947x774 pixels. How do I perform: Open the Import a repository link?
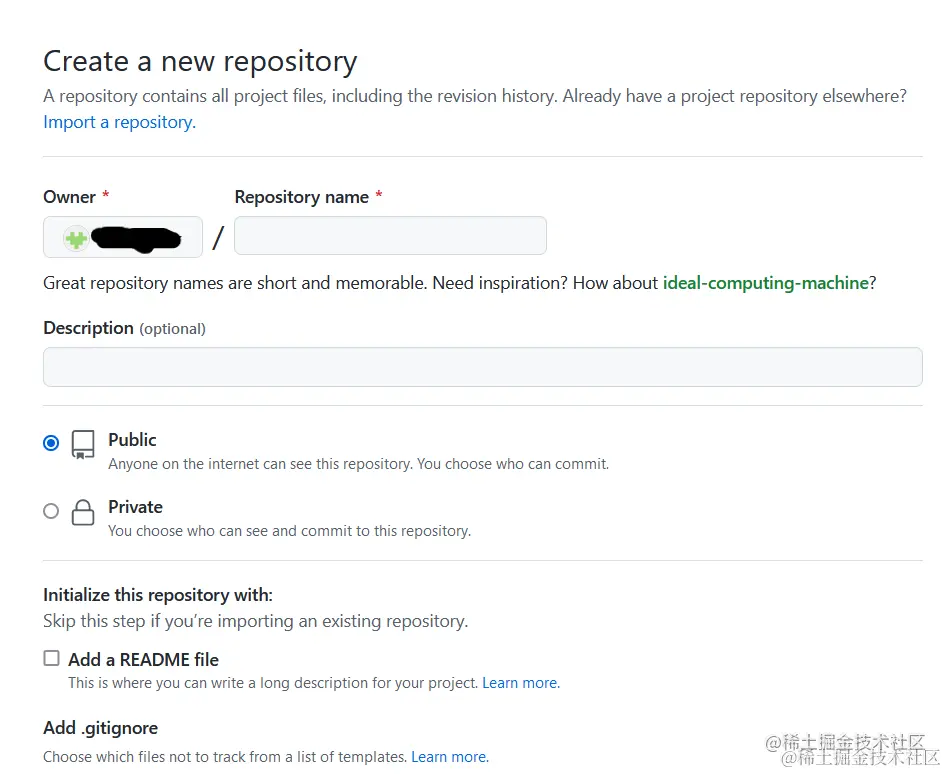[x=119, y=122]
